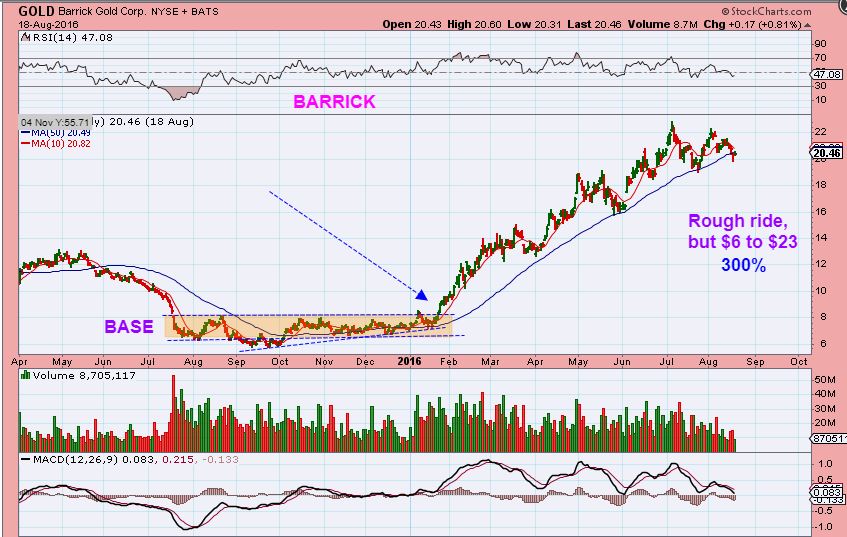Image resolution: width=847 pixels, height=537 pixels.
Task: Click the 70 RSI axis label
Action: pyautogui.click(x=821, y=58)
